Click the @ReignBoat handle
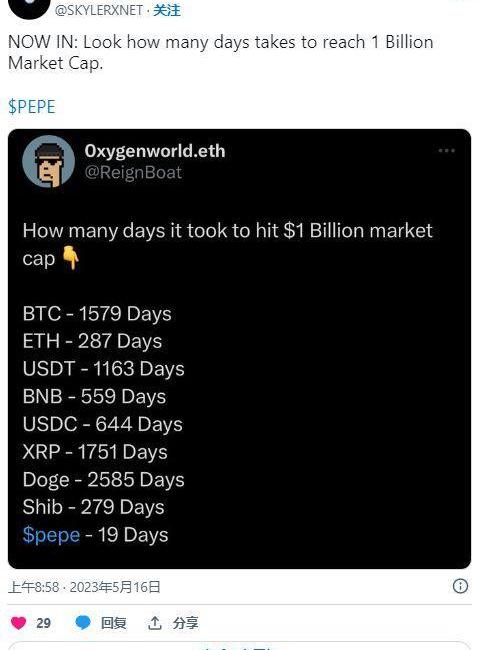 133,172
